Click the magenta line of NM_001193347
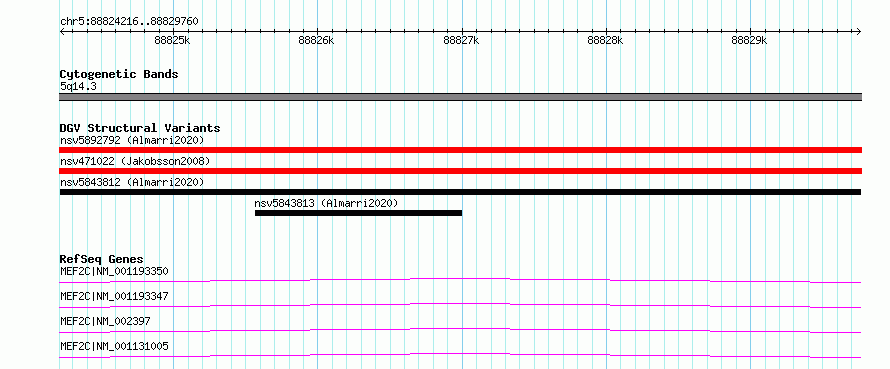The height and width of the screenshot is (369, 890). [460, 305]
